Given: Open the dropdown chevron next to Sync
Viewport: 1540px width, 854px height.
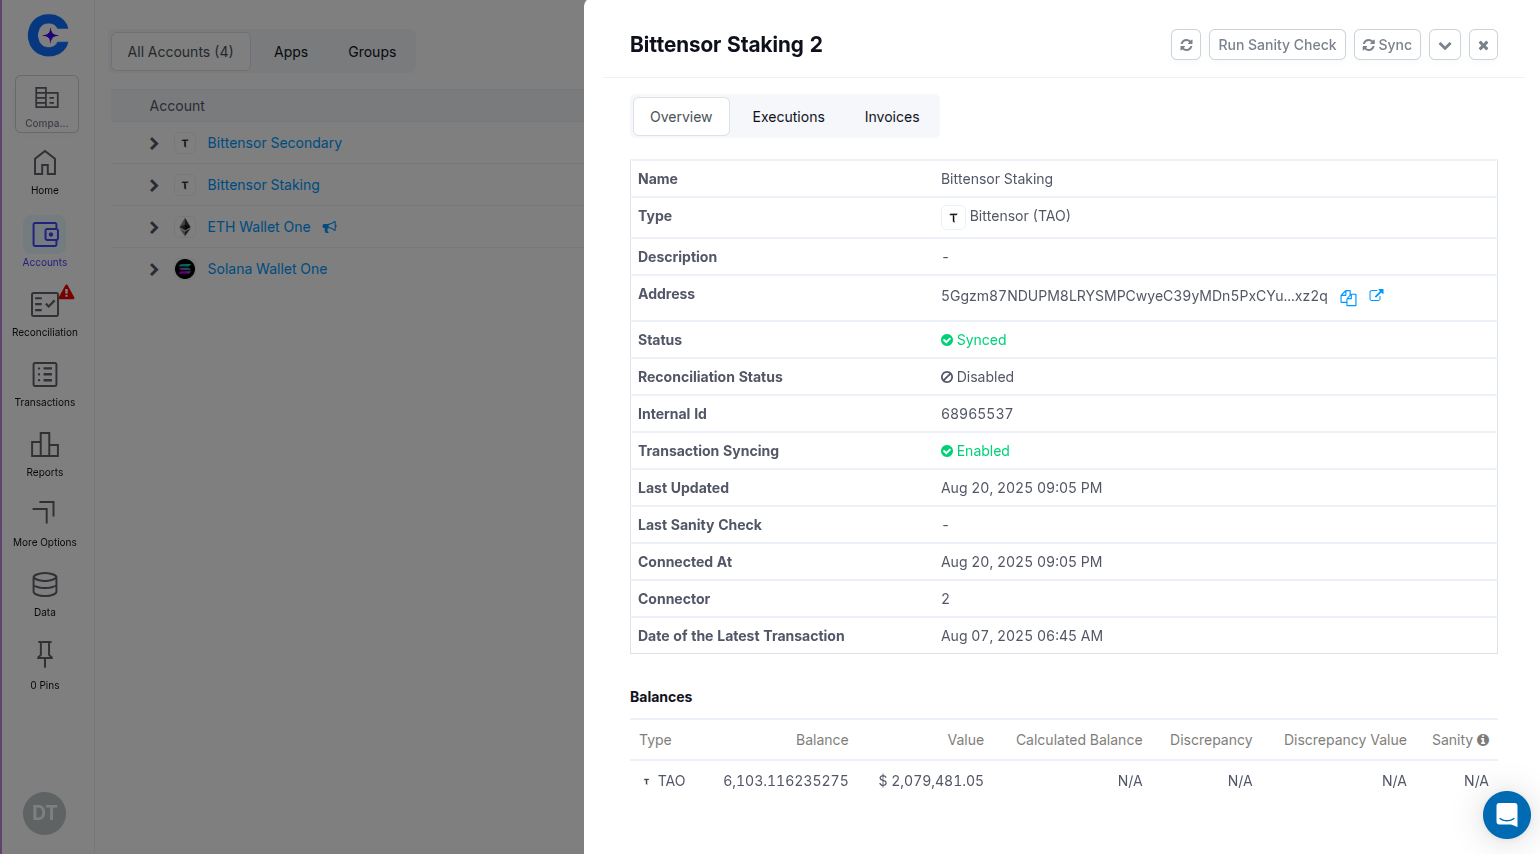Looking at the screenshot, I should (x=1445, y=45).
